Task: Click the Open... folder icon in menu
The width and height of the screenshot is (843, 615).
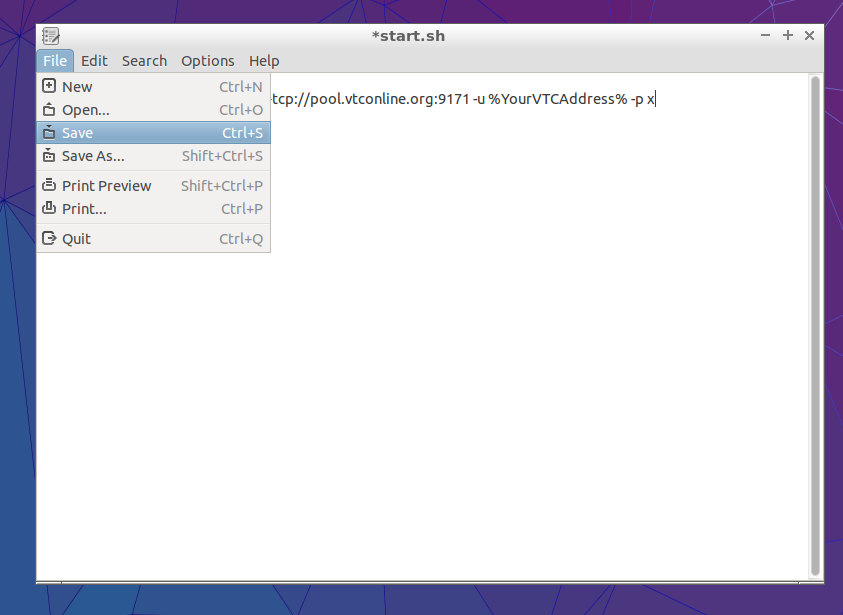Action: [49, 110]
